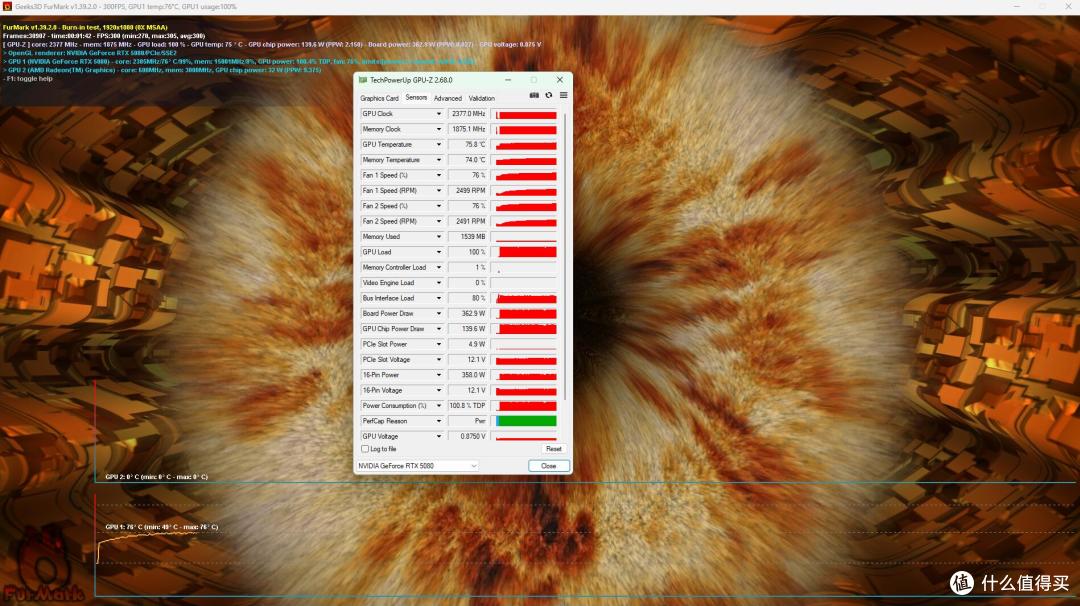Click the GPU-Z refresh icon
The image size is (1080, 606).
pyautogui.click(x=549, y=96)
